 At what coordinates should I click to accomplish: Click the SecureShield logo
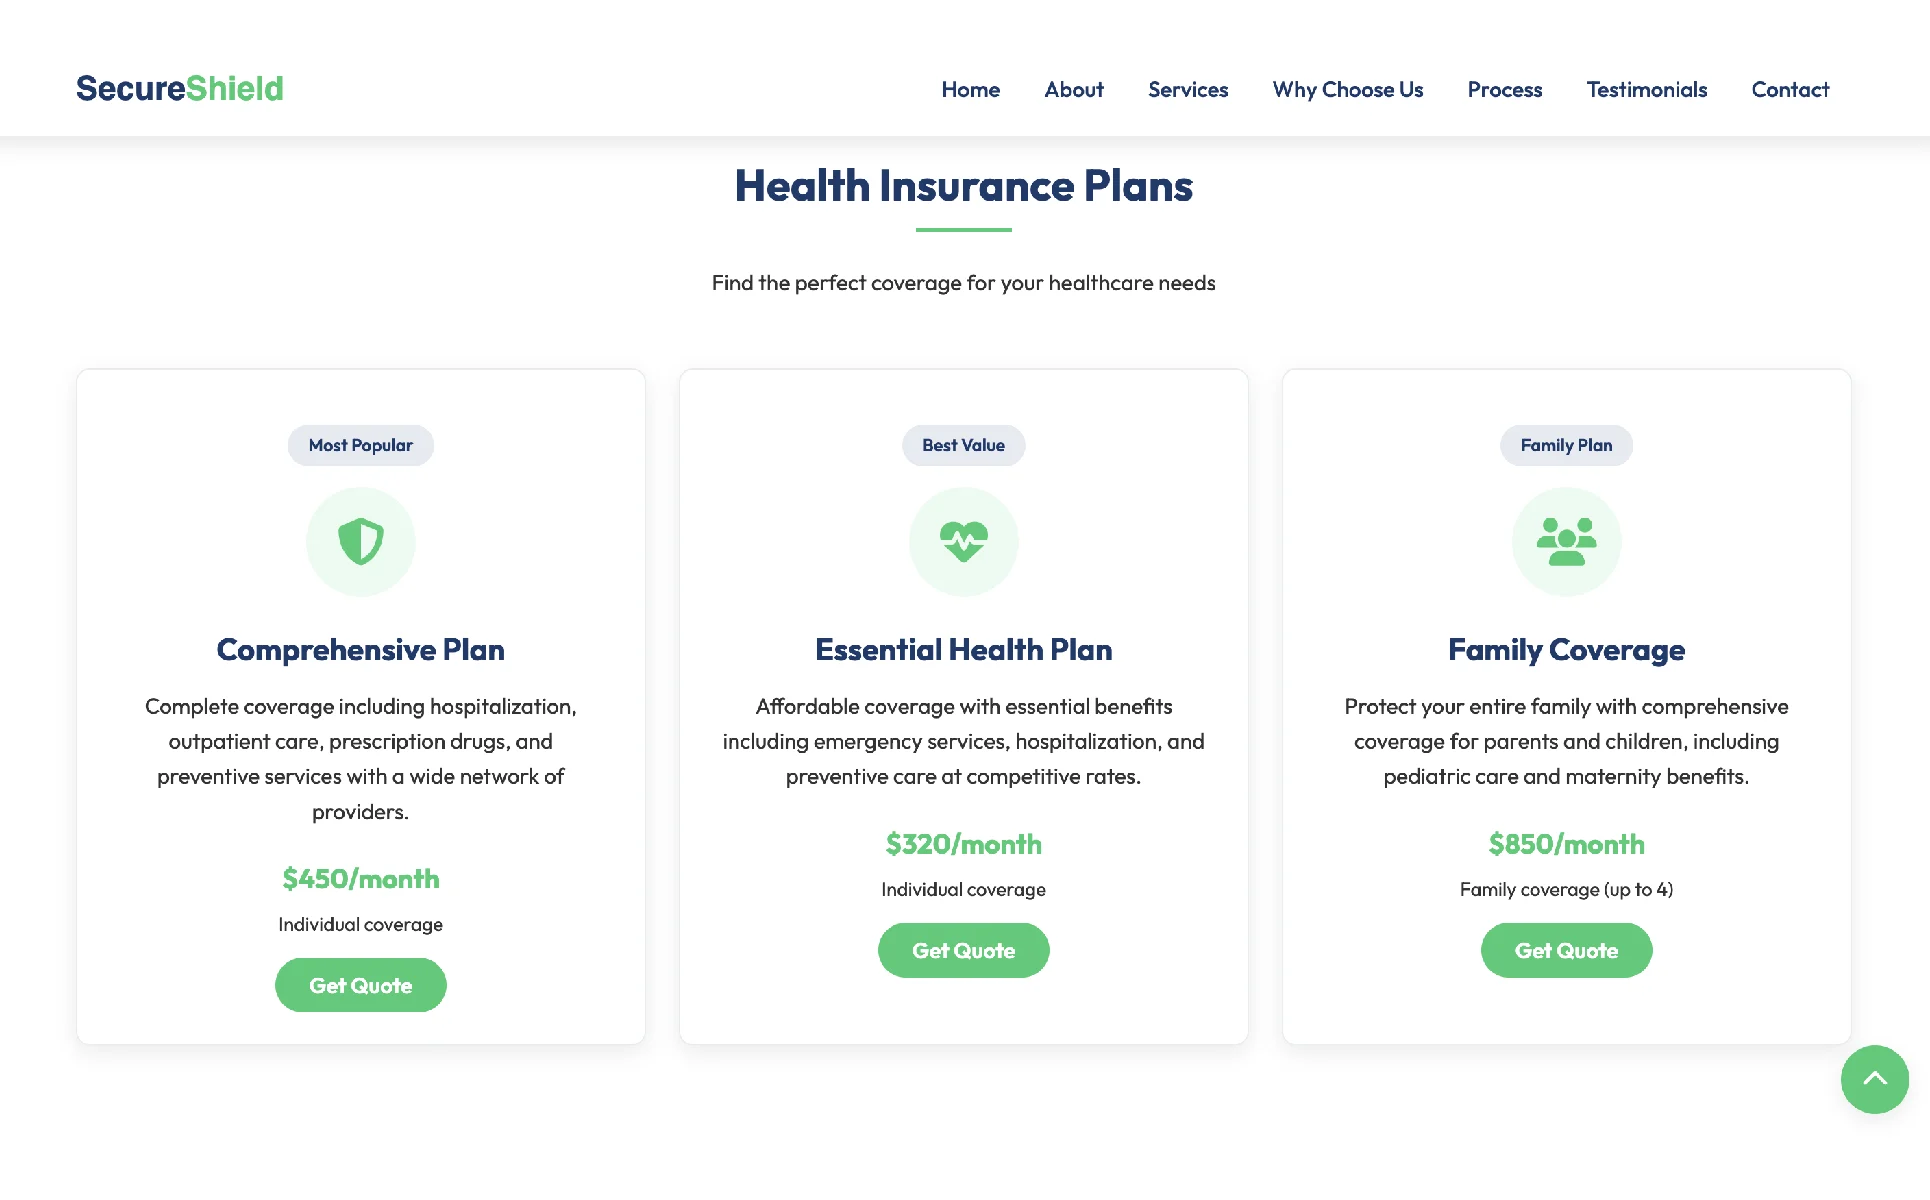tap(180, 88)
